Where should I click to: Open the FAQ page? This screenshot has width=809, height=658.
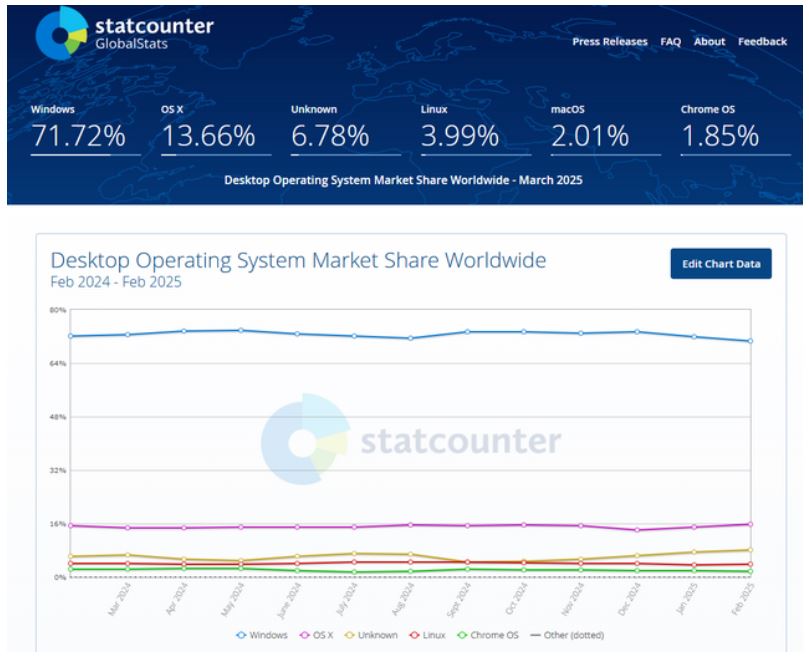pyautogui.click(x=670, y=42)
